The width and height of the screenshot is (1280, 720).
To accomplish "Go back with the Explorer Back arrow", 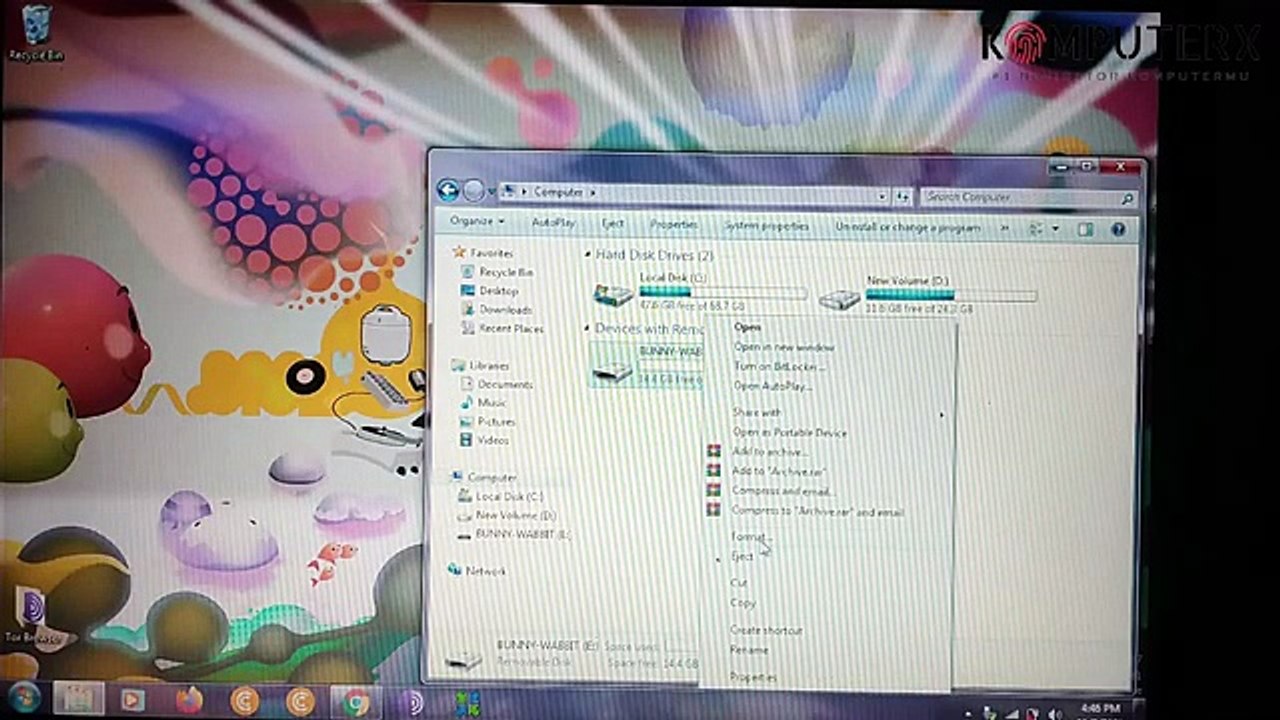I will pyautogui.click(x=448, y=190).
